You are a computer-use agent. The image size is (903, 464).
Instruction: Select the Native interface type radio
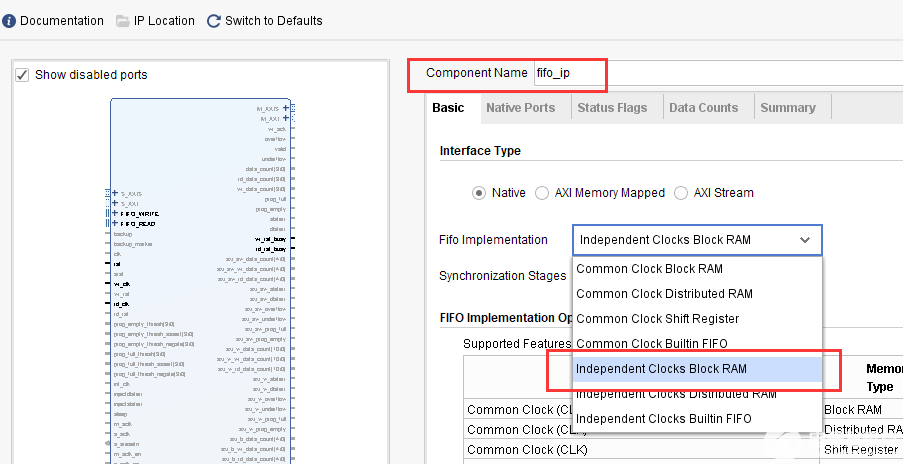(x=479, y=193)
